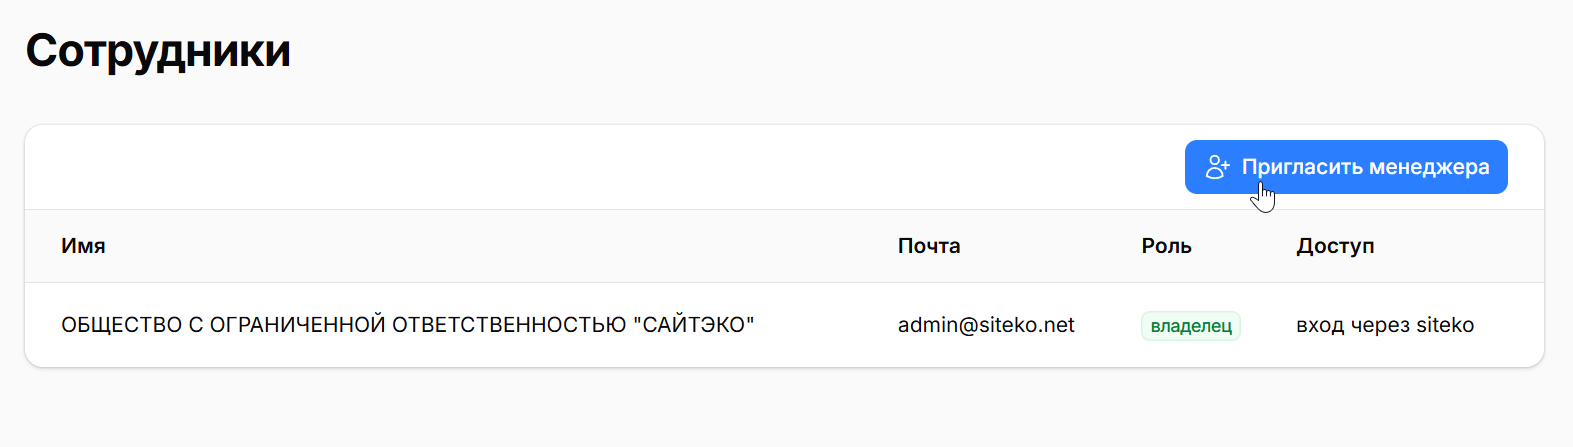Screen dimensions: 1573x447
Task: Click the word ОТВЕТСТВЕННОСТЬЮ in the employee name
Action: [x=509, y=325]
